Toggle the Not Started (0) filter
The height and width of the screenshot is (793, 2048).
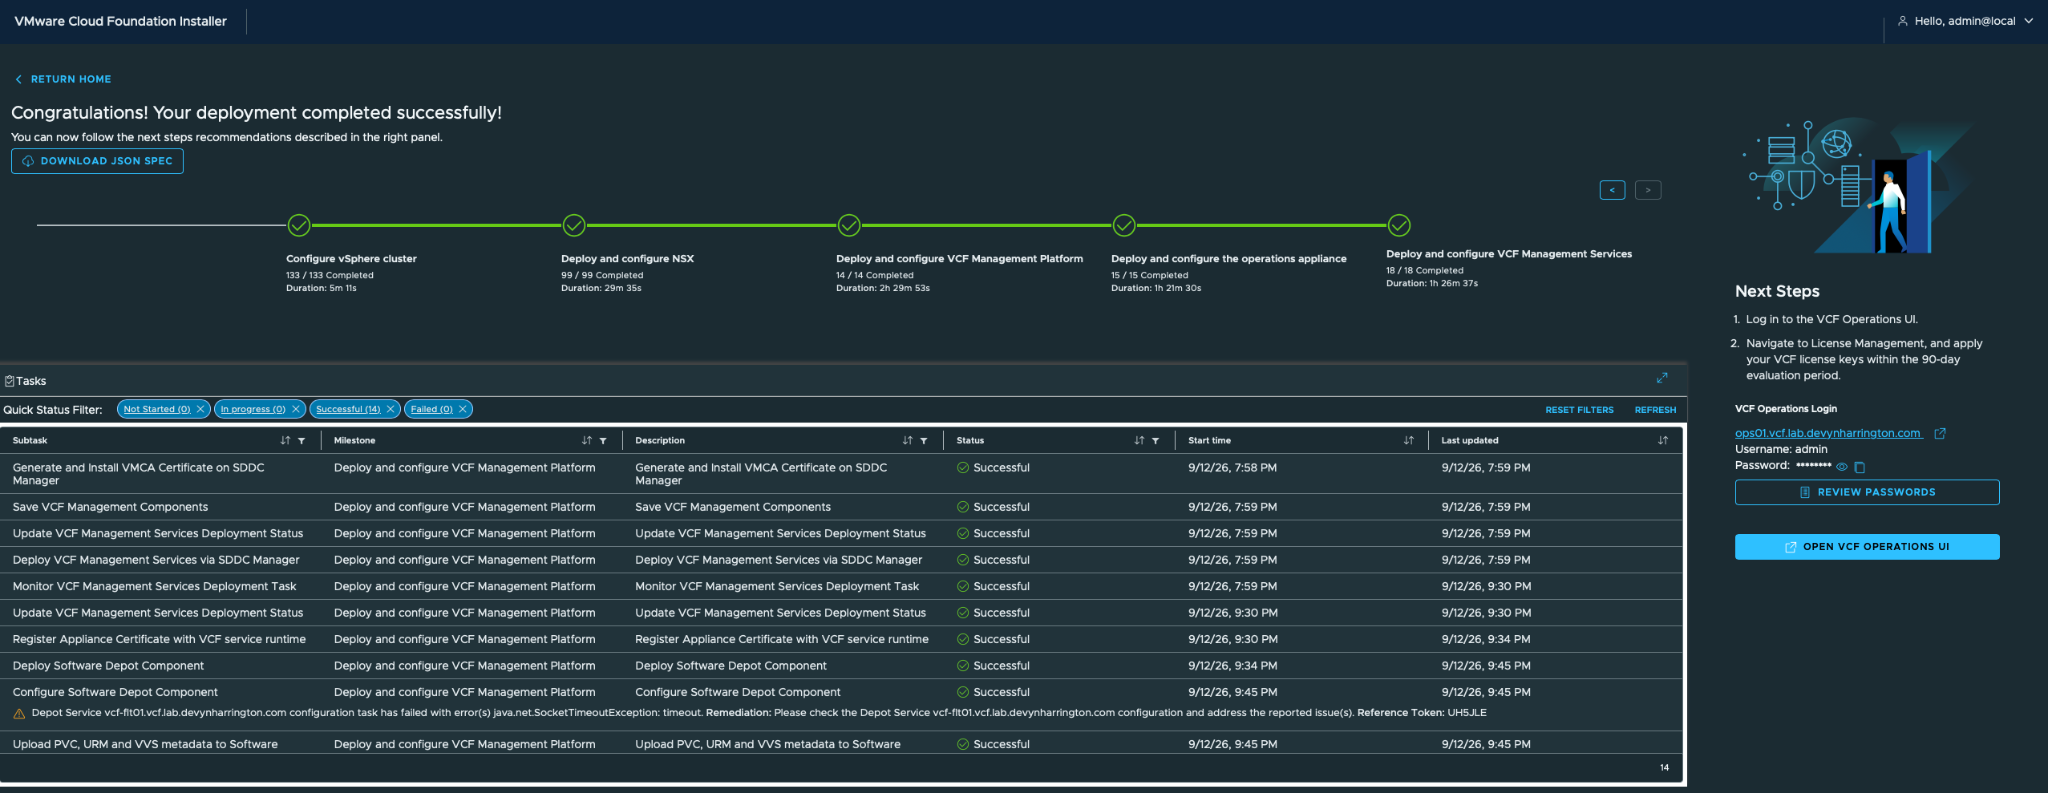157,409
